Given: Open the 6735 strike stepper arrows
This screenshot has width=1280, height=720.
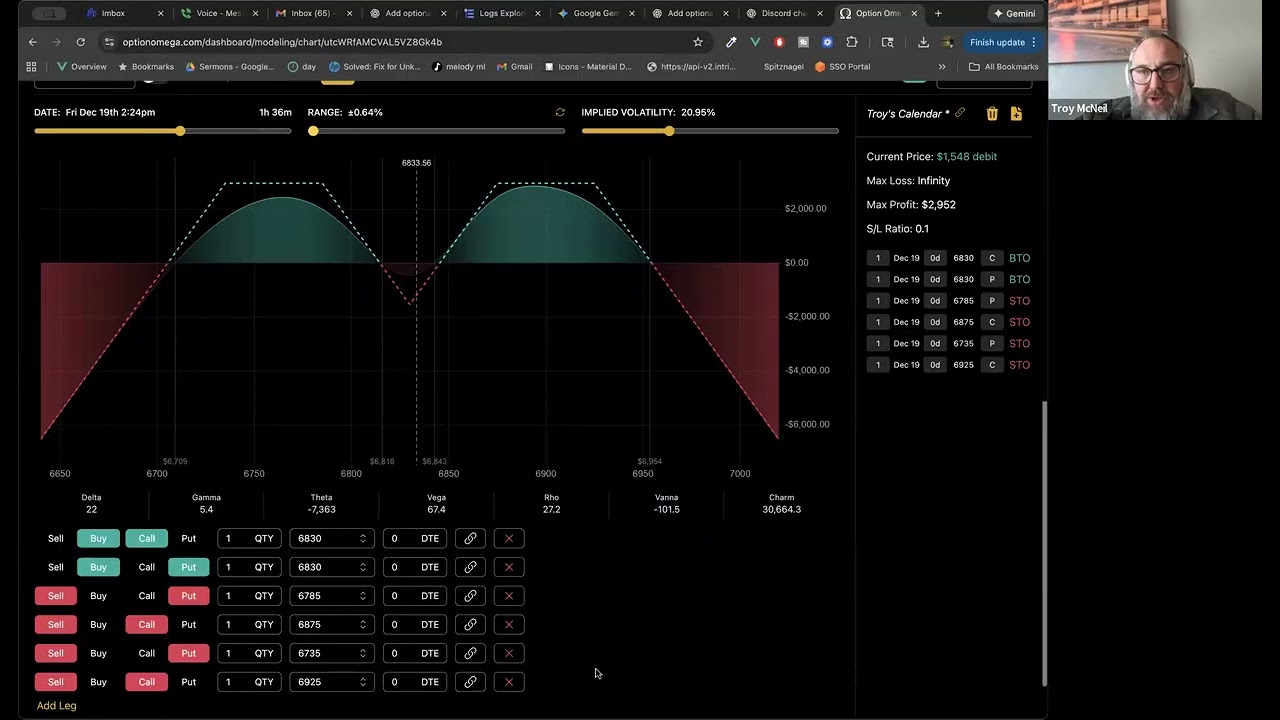Looking at the screenshot, I should point(363,653).
